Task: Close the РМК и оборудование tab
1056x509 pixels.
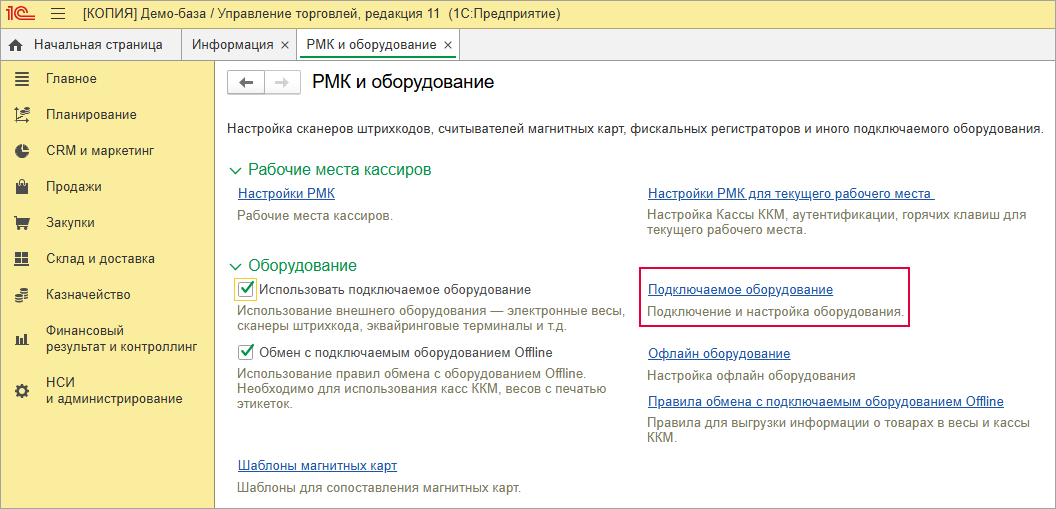Action: pos(448,45)
